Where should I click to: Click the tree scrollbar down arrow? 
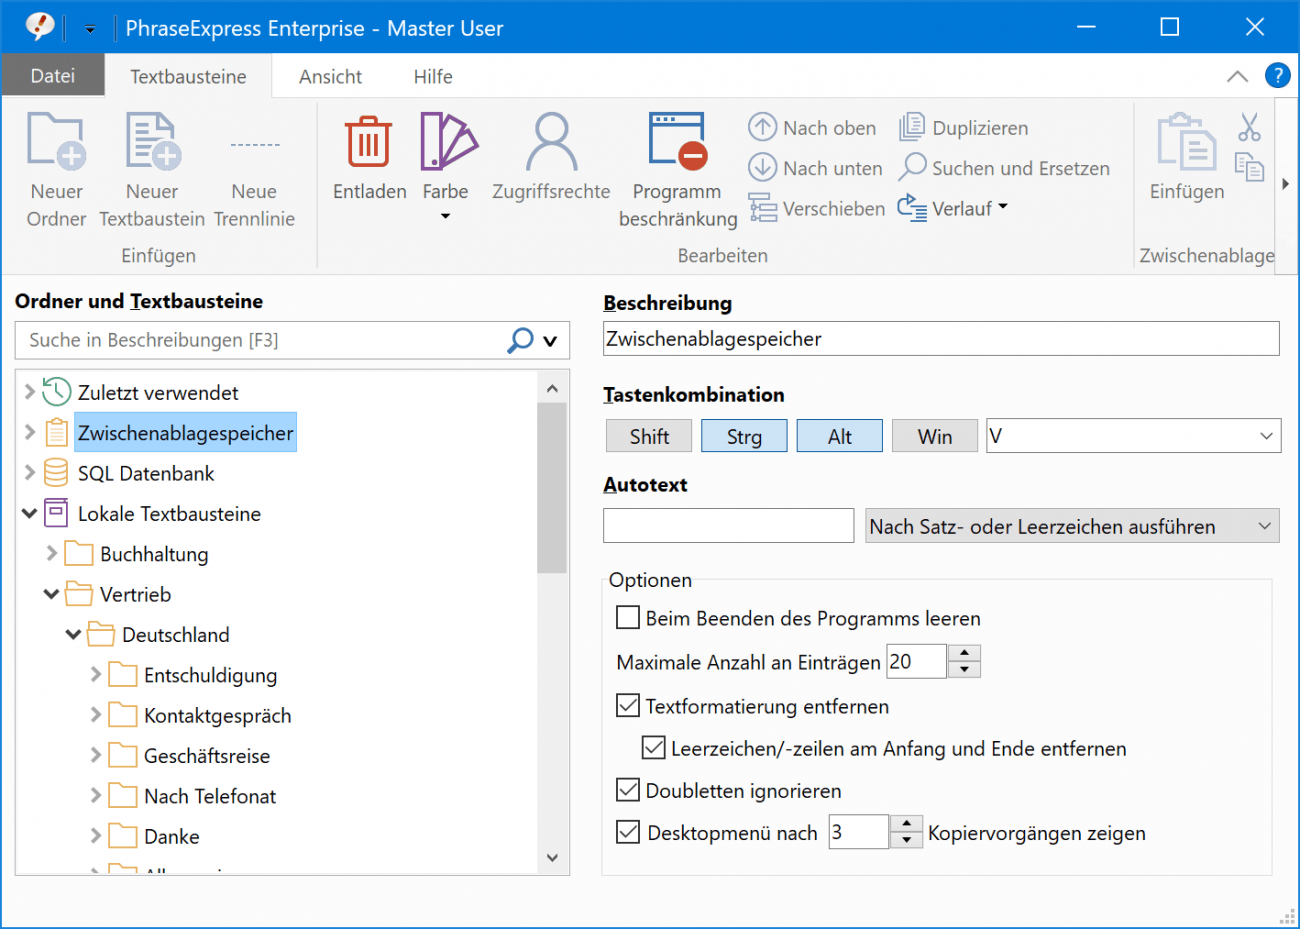552,857
